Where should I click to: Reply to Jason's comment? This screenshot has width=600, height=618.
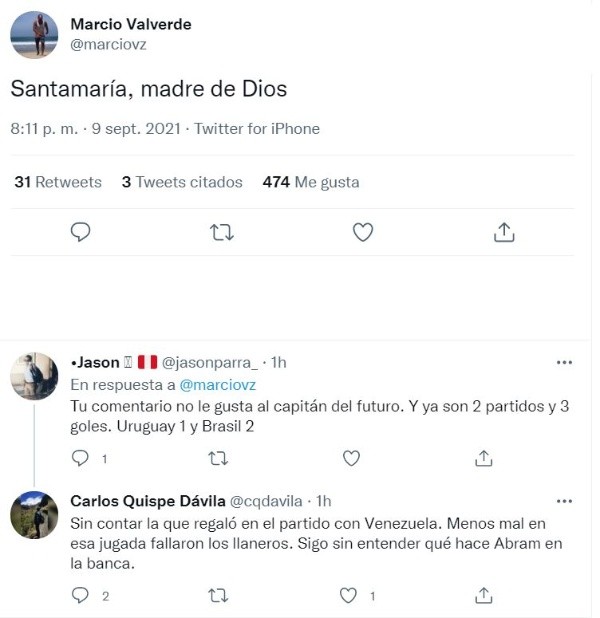pyautogui.click(x=81, y=458)
